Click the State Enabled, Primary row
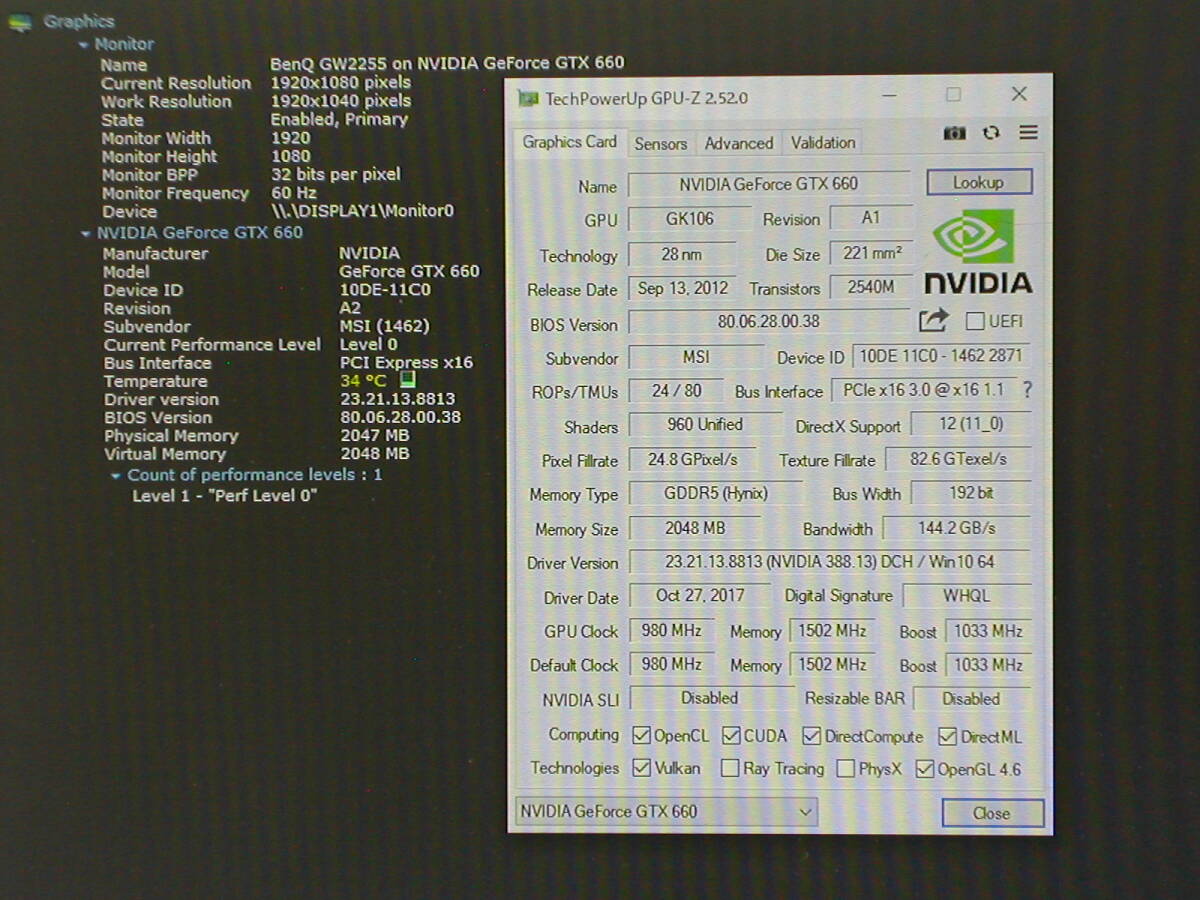1200x900 pixels. 254,120
